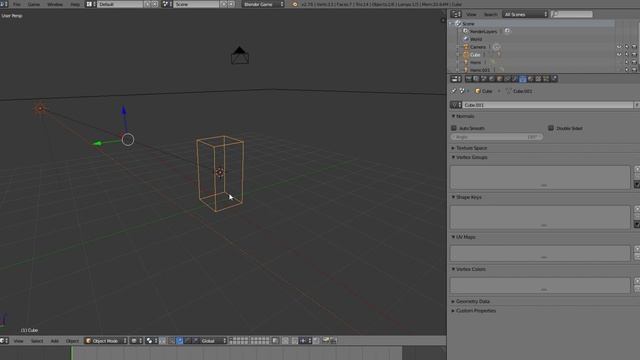Toggle Double Sided checkbox
The image size is (640, 360).
click(551, 128)
